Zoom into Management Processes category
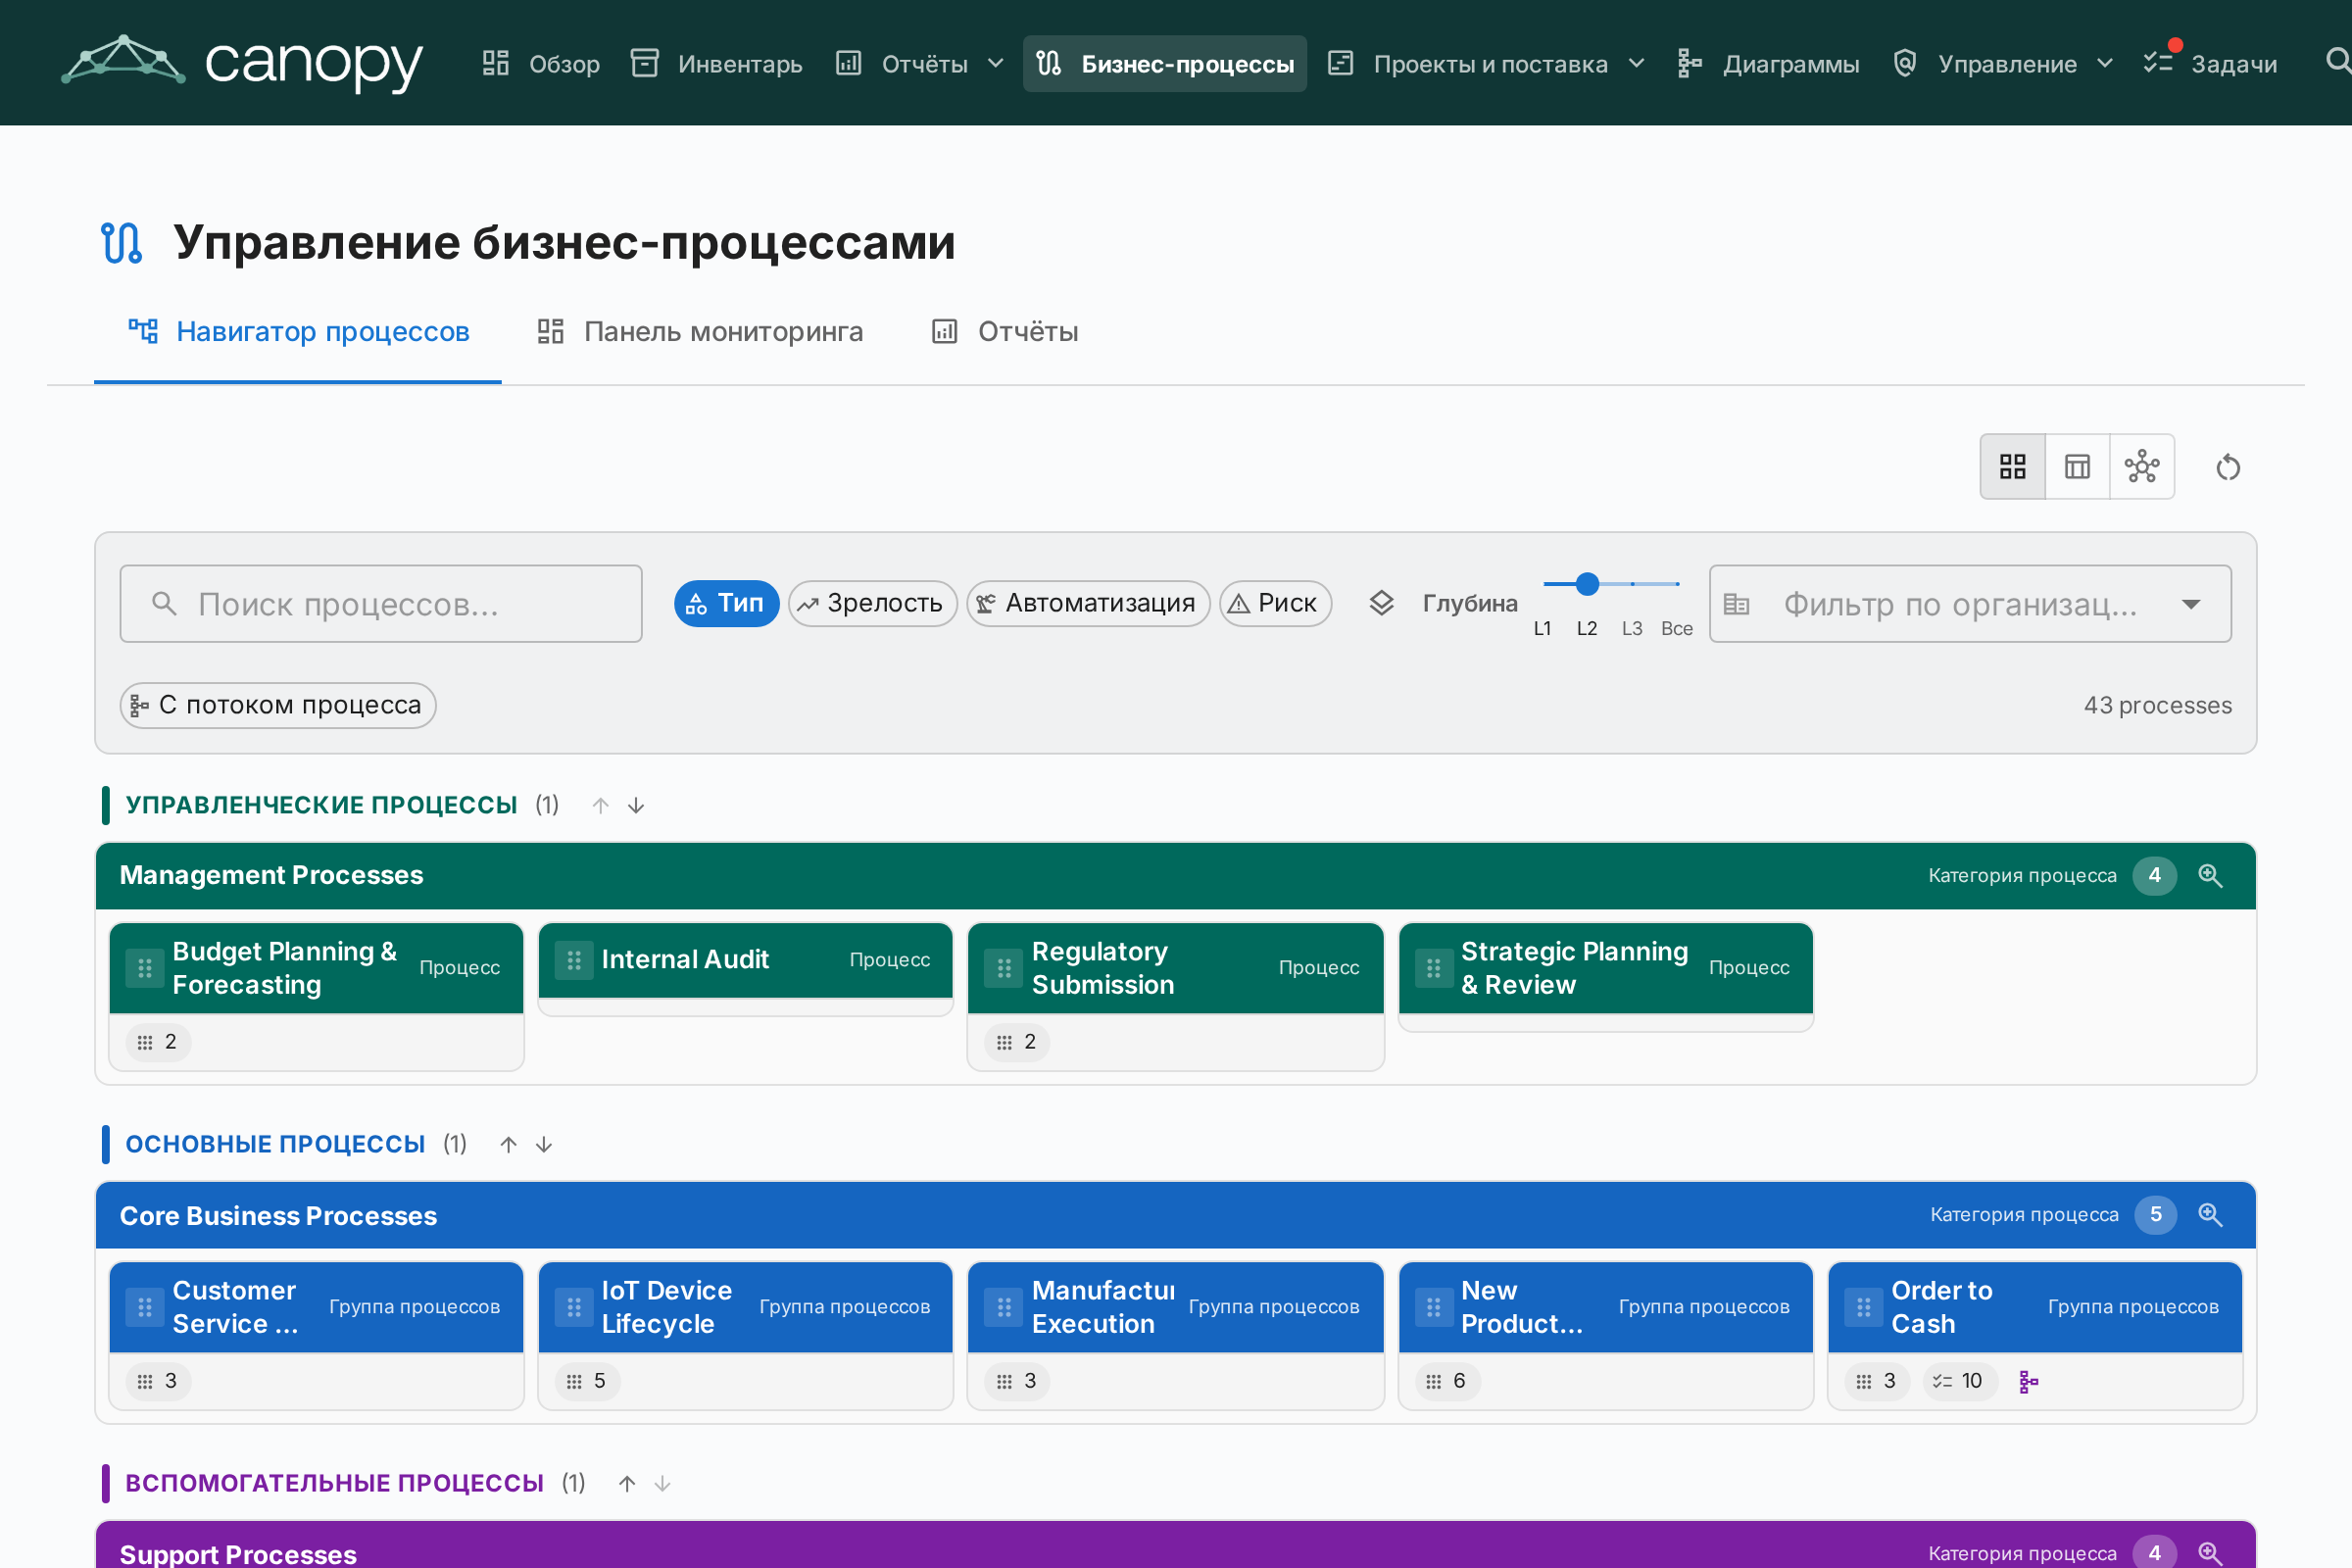The height and width of the screenshot is (1568, 2352). tap(2210, 875)
